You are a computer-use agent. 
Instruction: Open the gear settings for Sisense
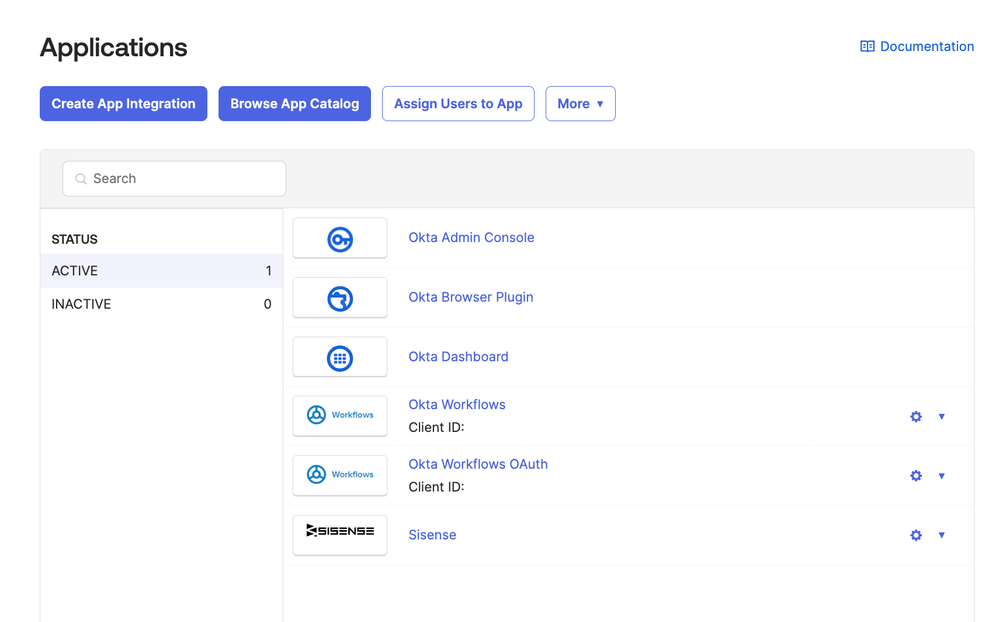[x=916, y=536]
